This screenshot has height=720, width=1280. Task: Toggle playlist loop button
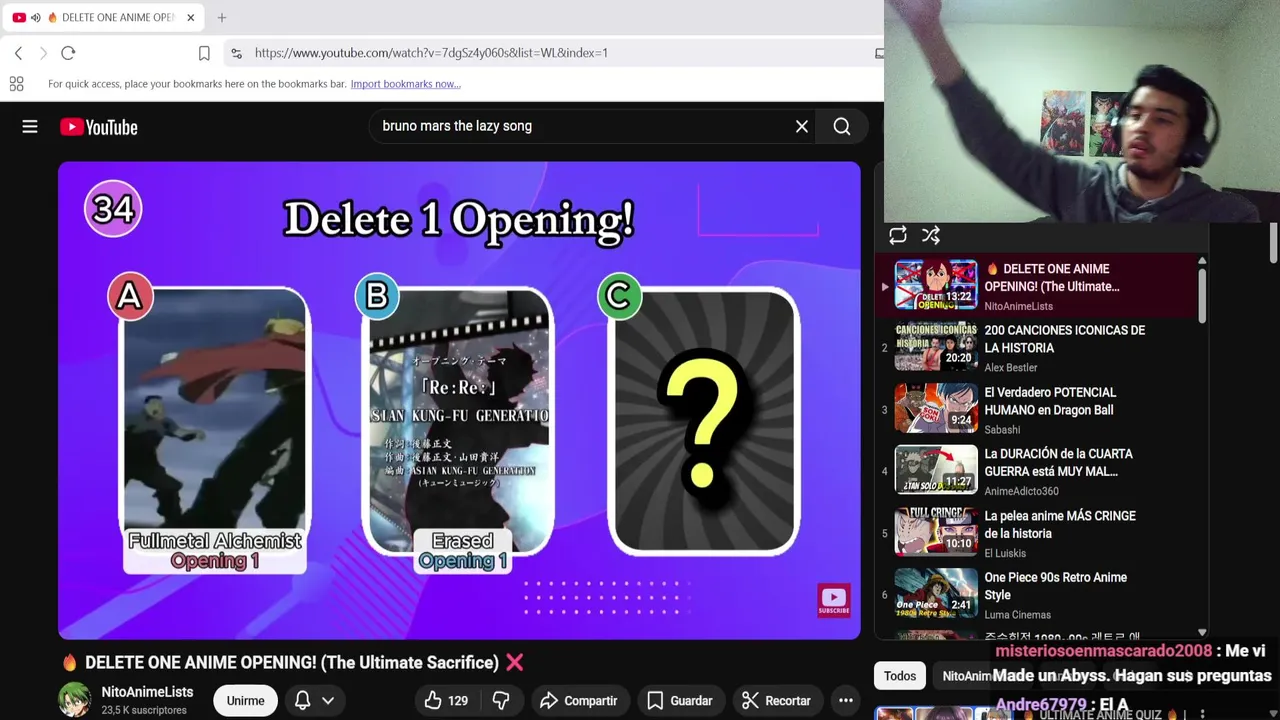click(x=898, y=235)
